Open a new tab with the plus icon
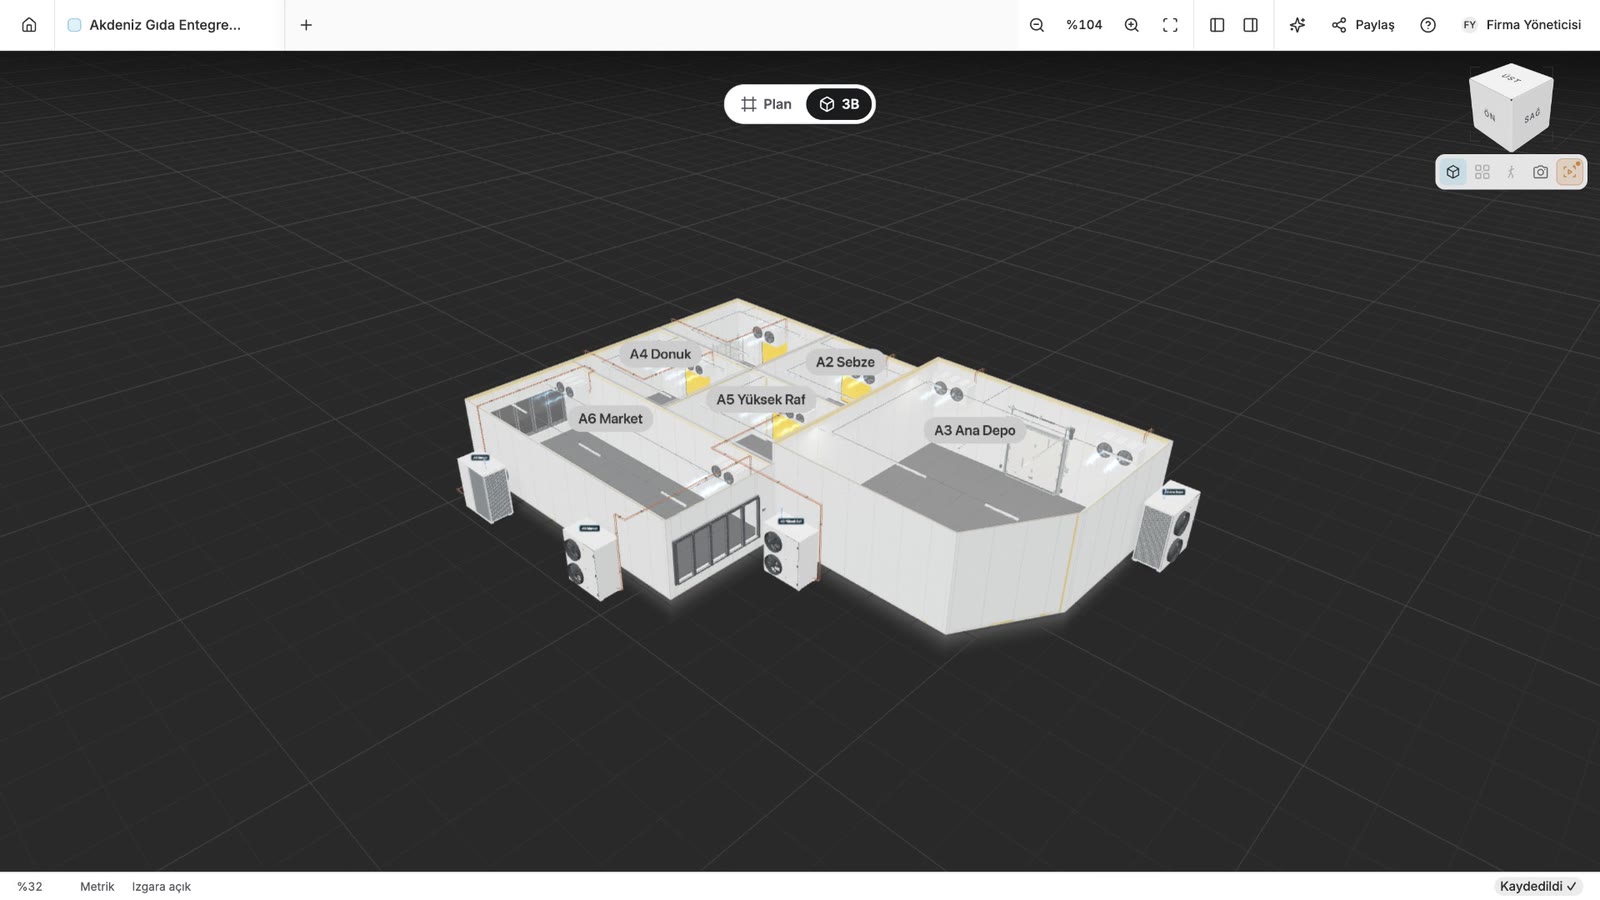Image resolution: width=1600 pixels, height=900 pixels. tap(306, 25)
